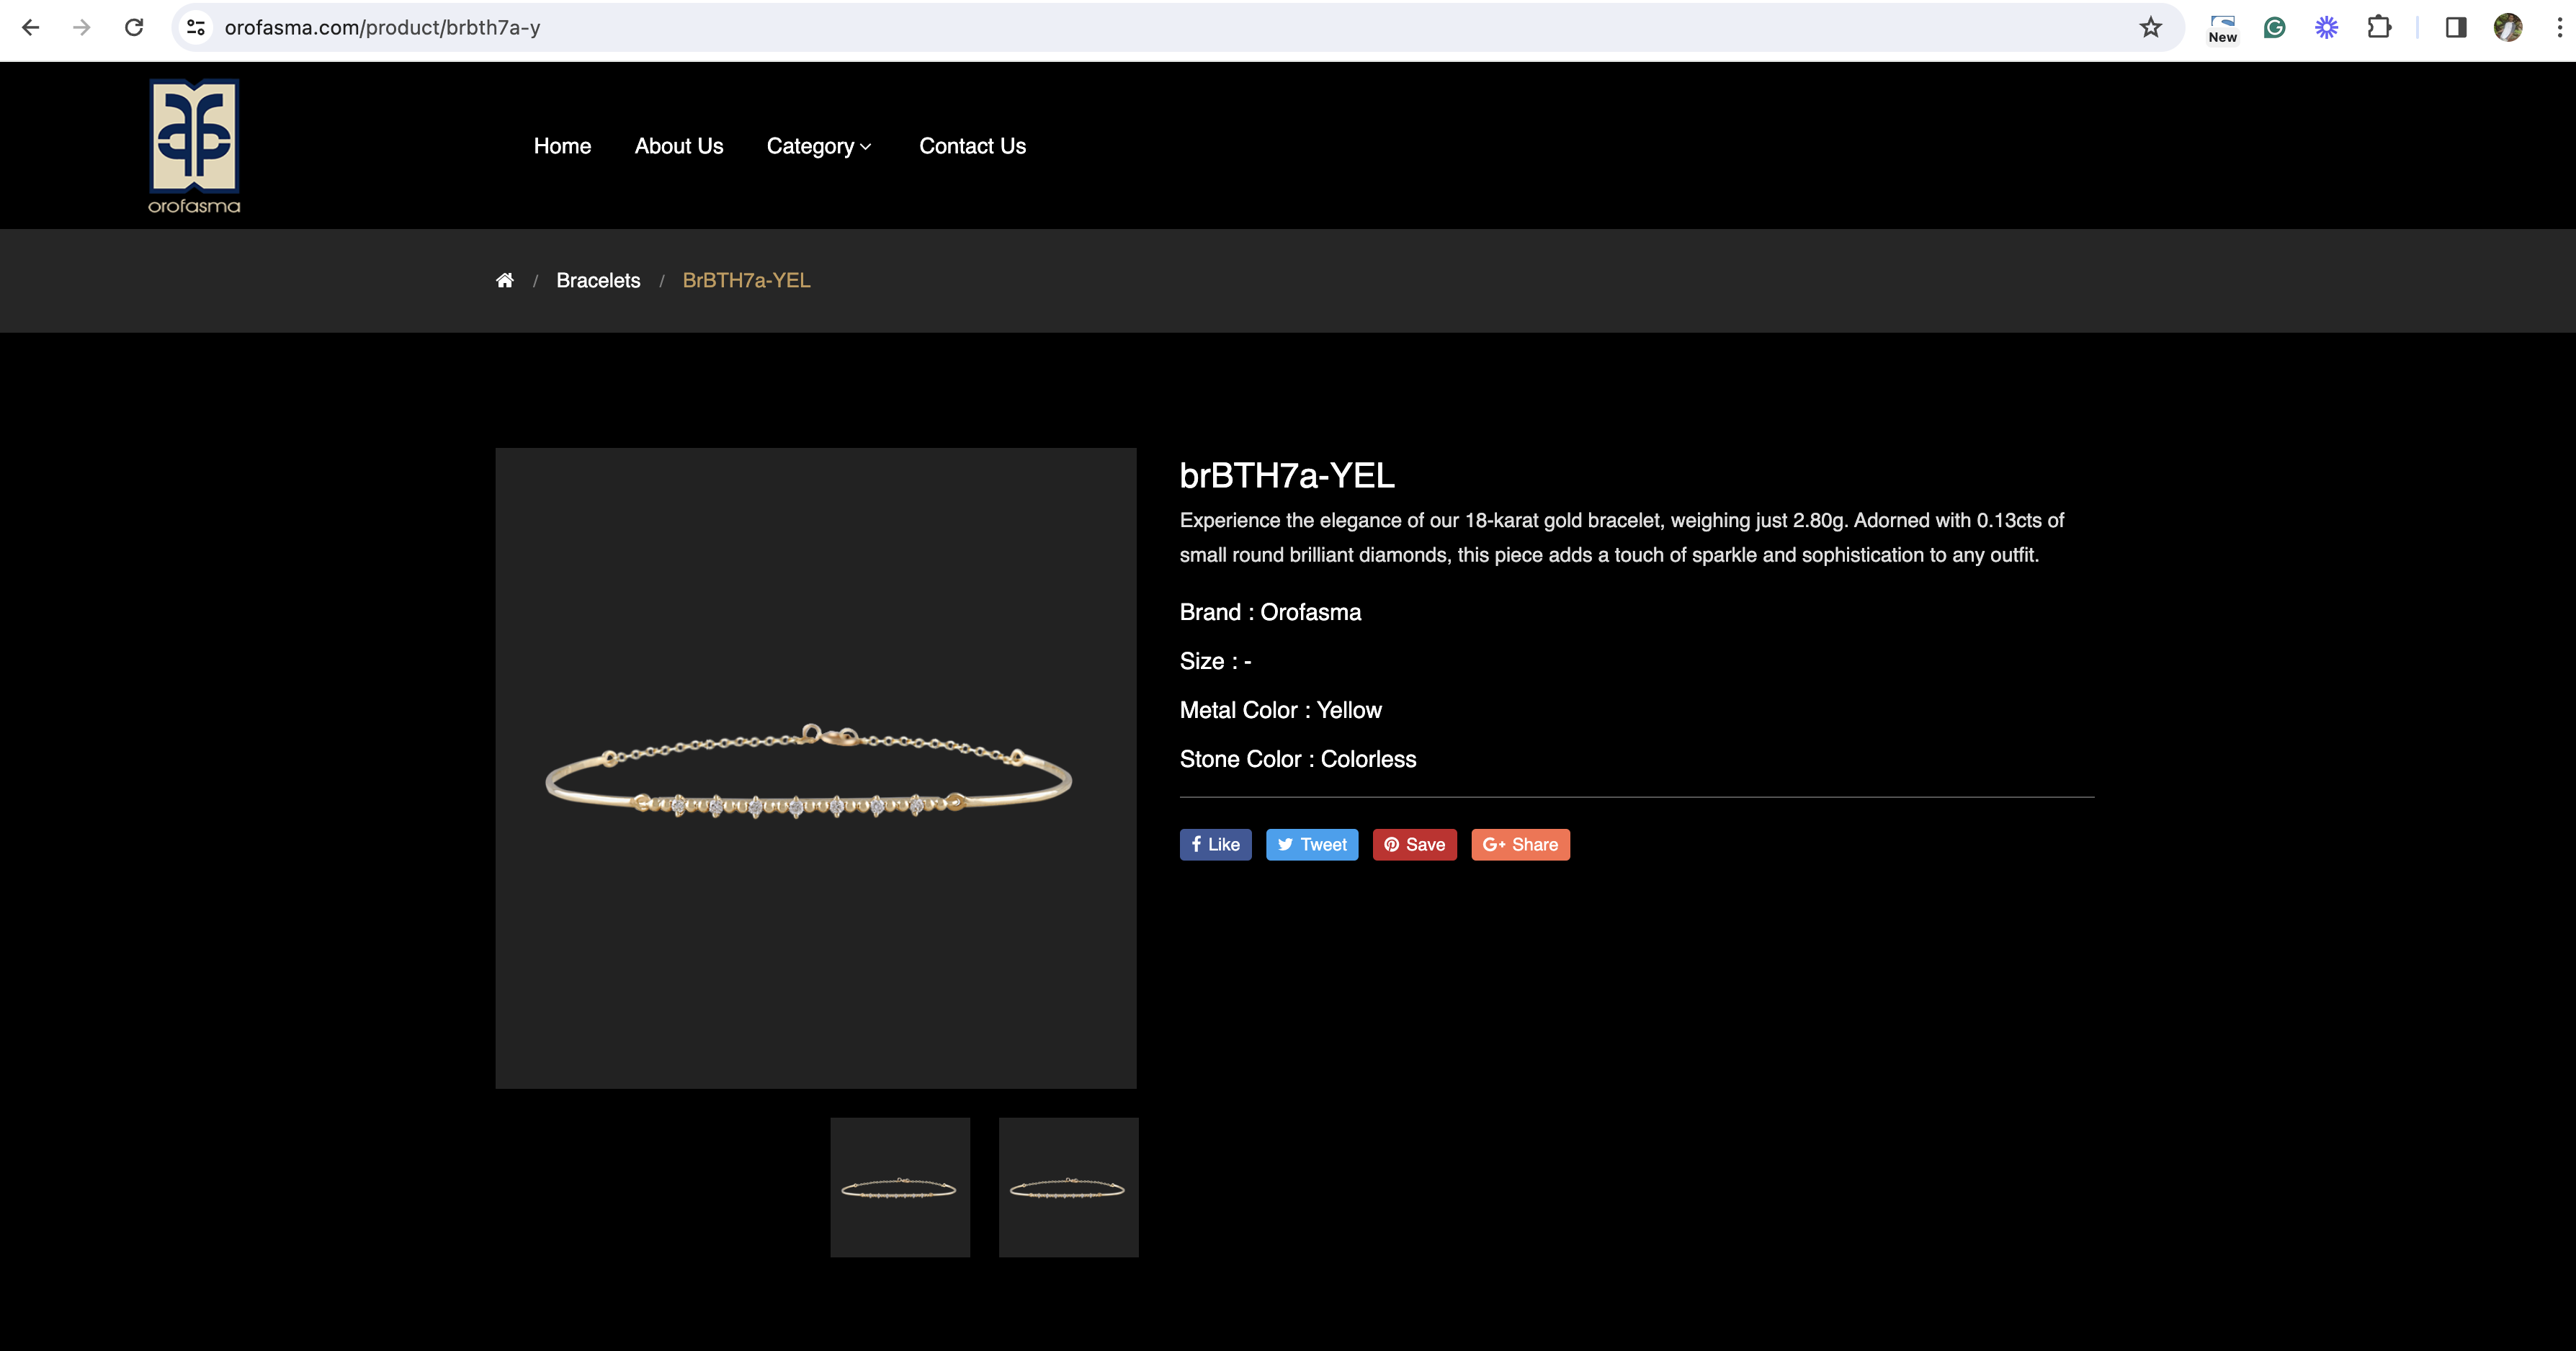
Task: Click Bracelets breadcrumb link
Action: pyautogui.click(x=598, y=280)
